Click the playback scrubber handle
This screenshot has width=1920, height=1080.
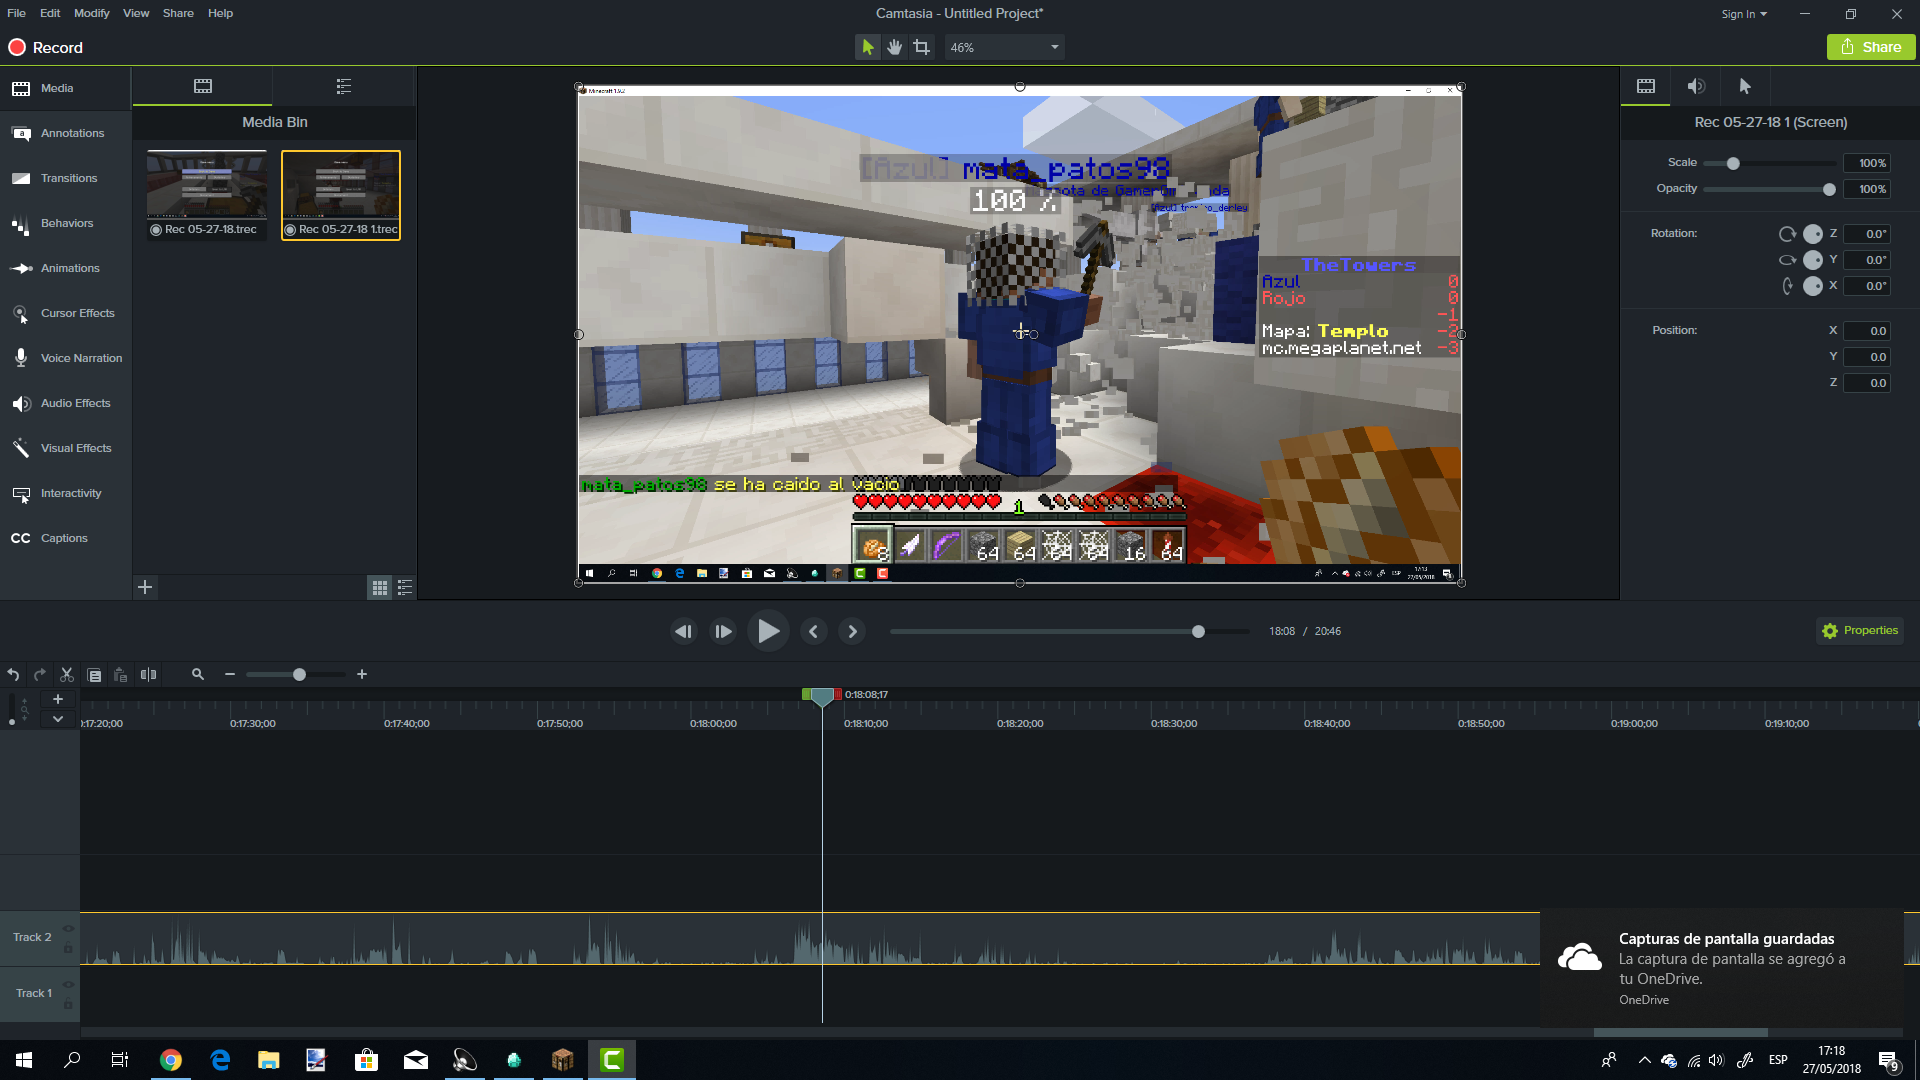(x=1198, y=631)
